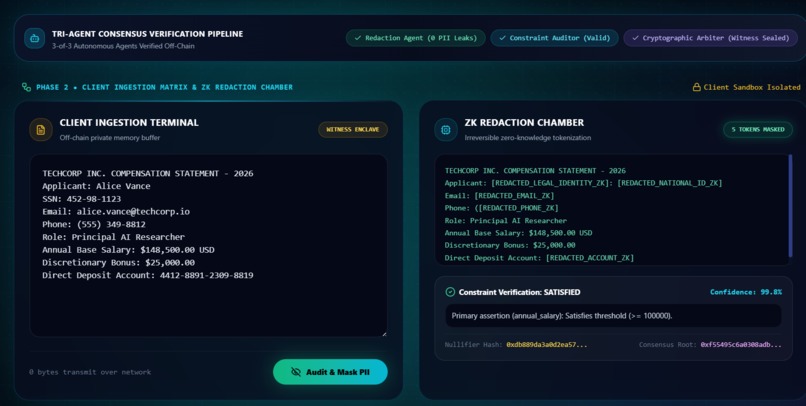Image resolution: width=806 pixels, height=406 pixels.
Task: Click the [REDACTED_PHONE_ZK] token
Action: point(519,208)
